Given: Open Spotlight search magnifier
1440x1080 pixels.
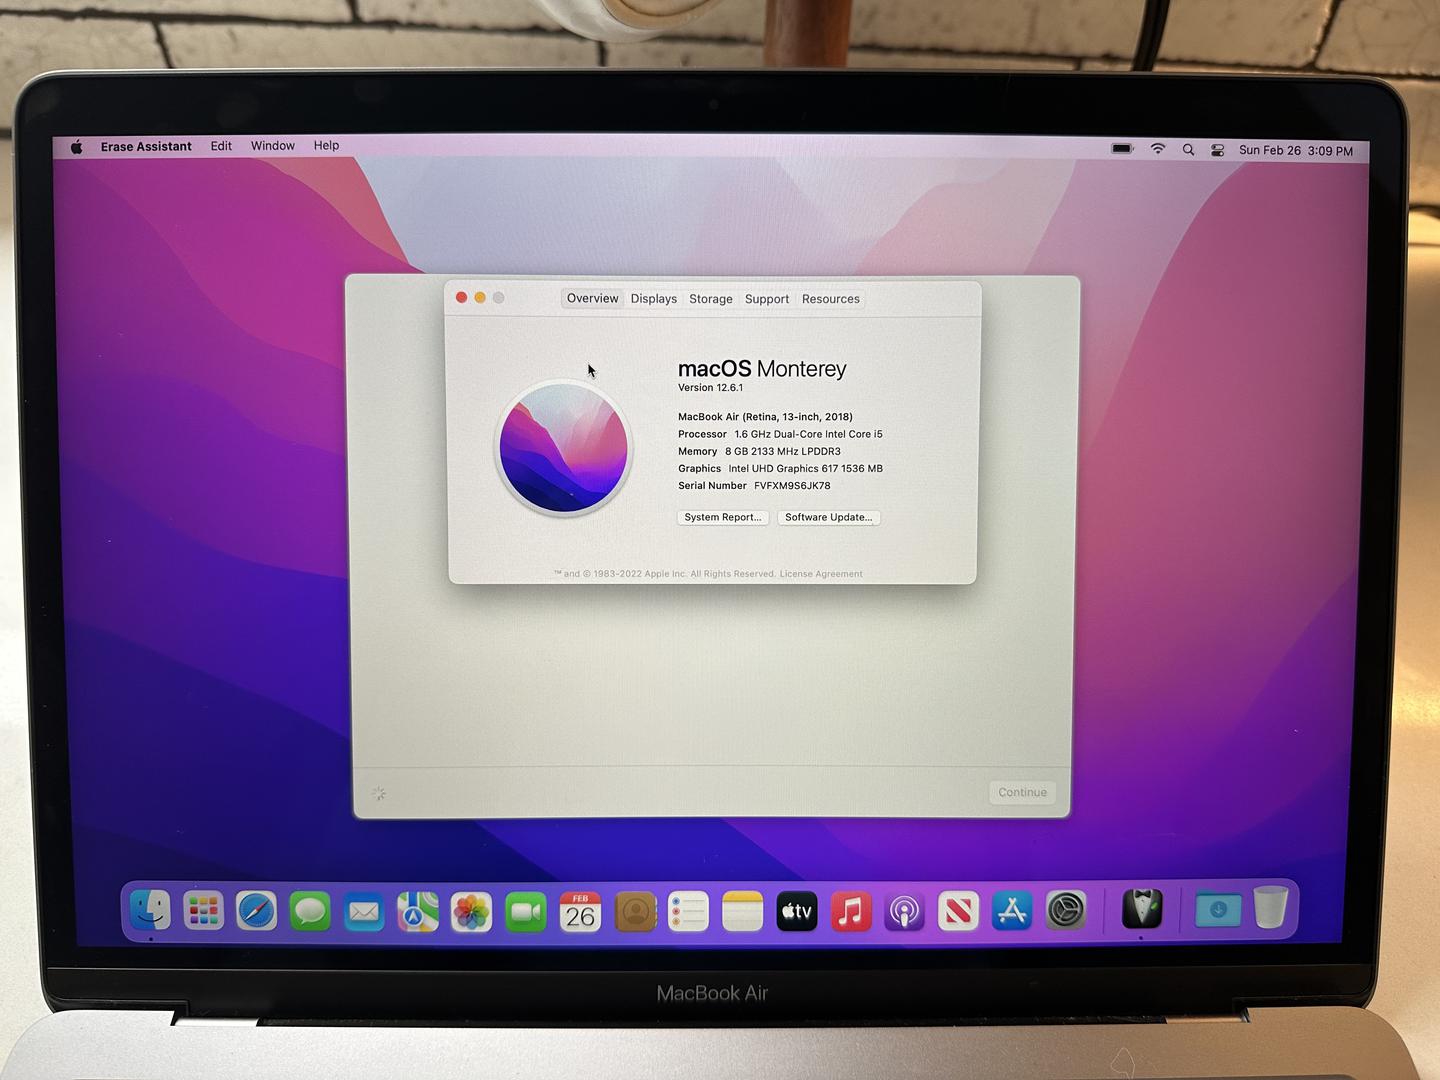Looking at the screenshot, I should click(x=1188, y=150).
